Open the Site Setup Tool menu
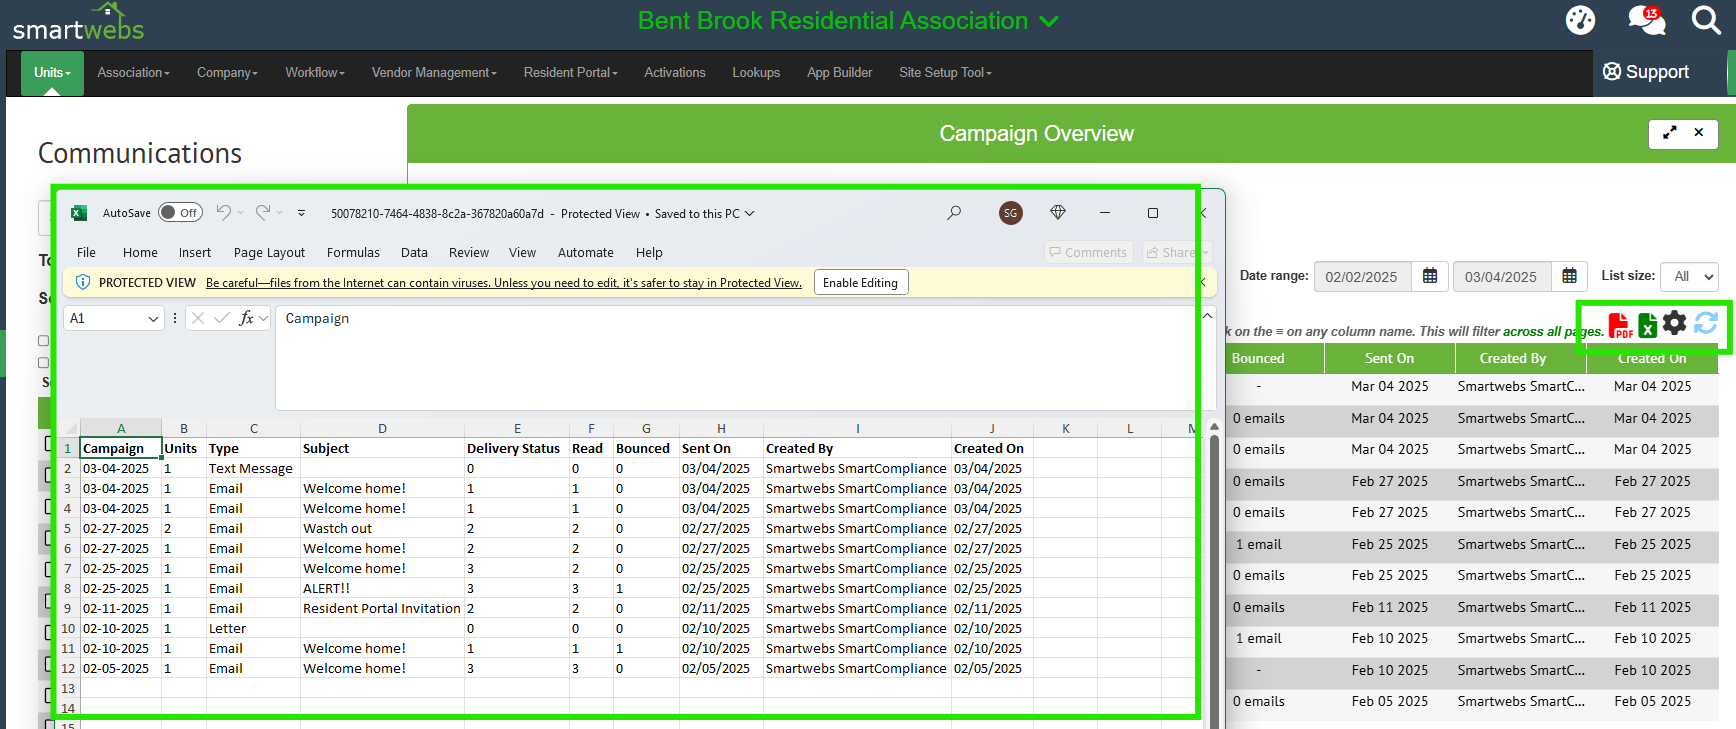The image size is (1736, 729). point(945,73)
